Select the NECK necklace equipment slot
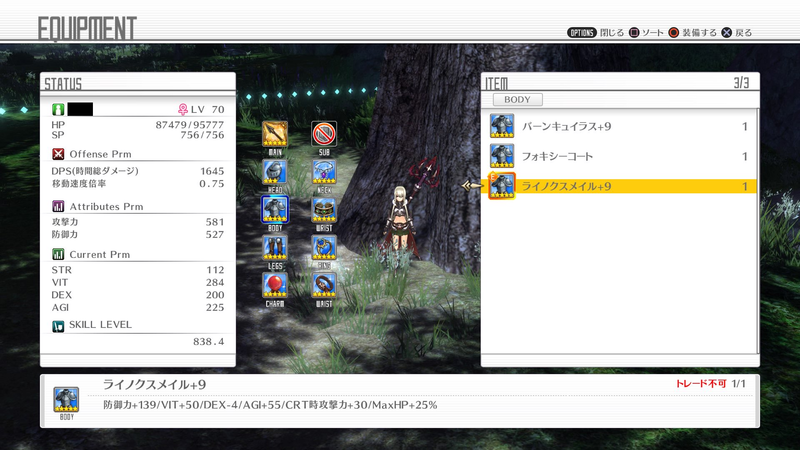The width and height of the screenshot is (800, 450). (324, 172)
